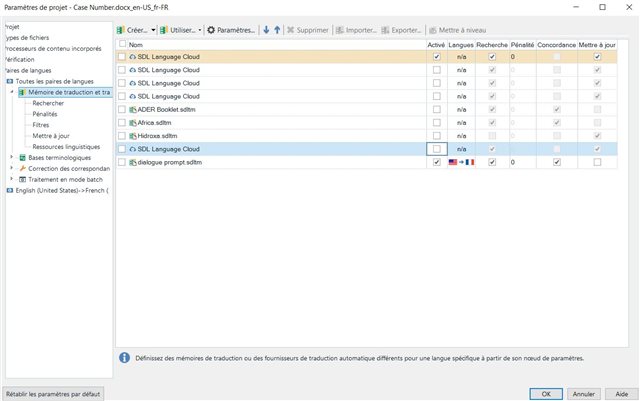This screenshot has height=401, width=640.
Task: Open Mettre à jour tree item
Action: [51, 136]
